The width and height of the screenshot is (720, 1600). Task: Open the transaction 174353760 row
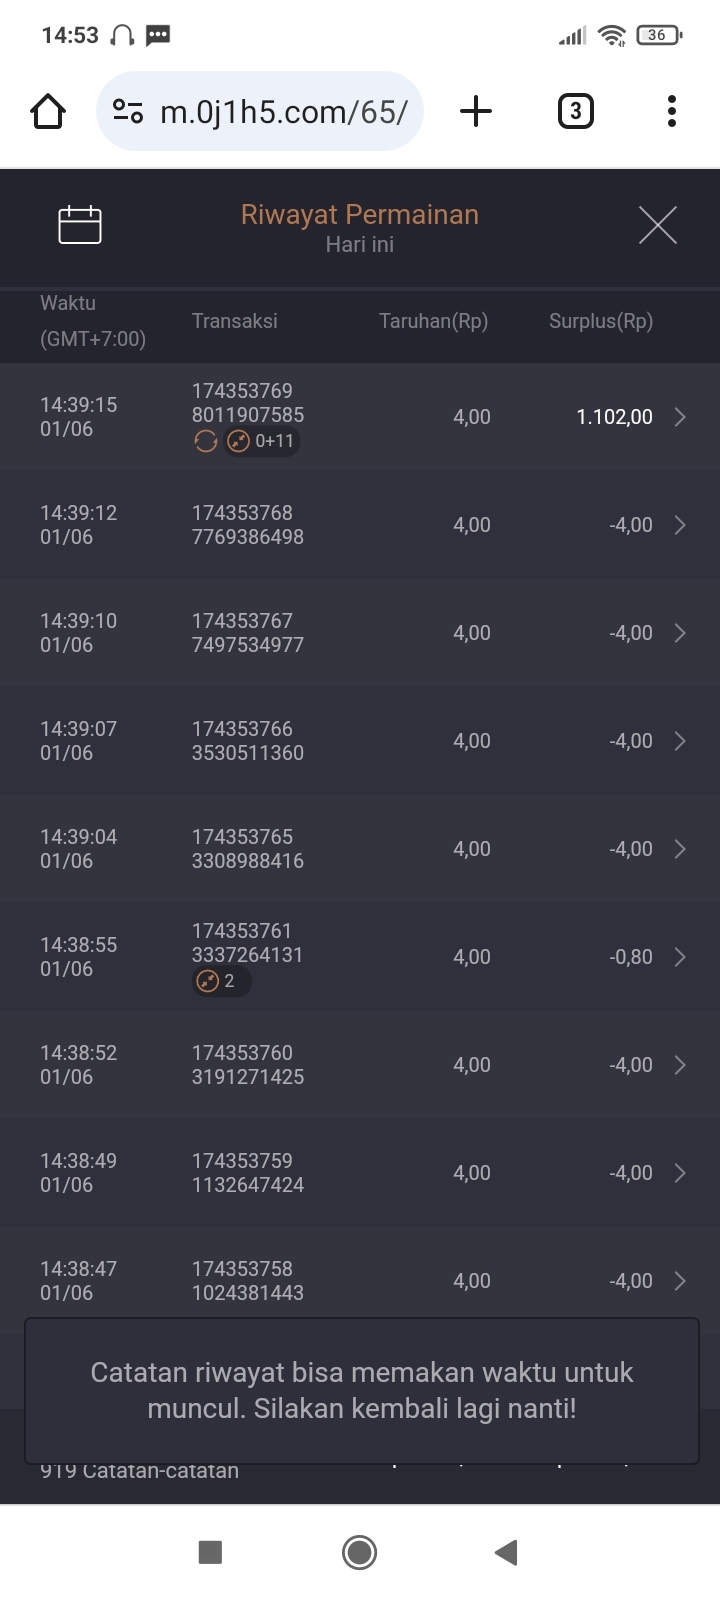248,1065
